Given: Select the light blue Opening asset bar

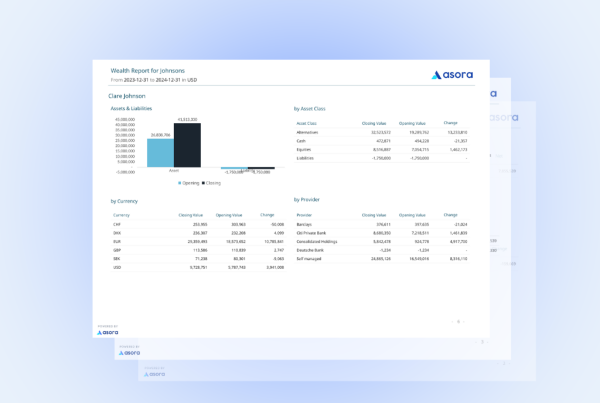Looking at the screenshot, I should (160, 152).
